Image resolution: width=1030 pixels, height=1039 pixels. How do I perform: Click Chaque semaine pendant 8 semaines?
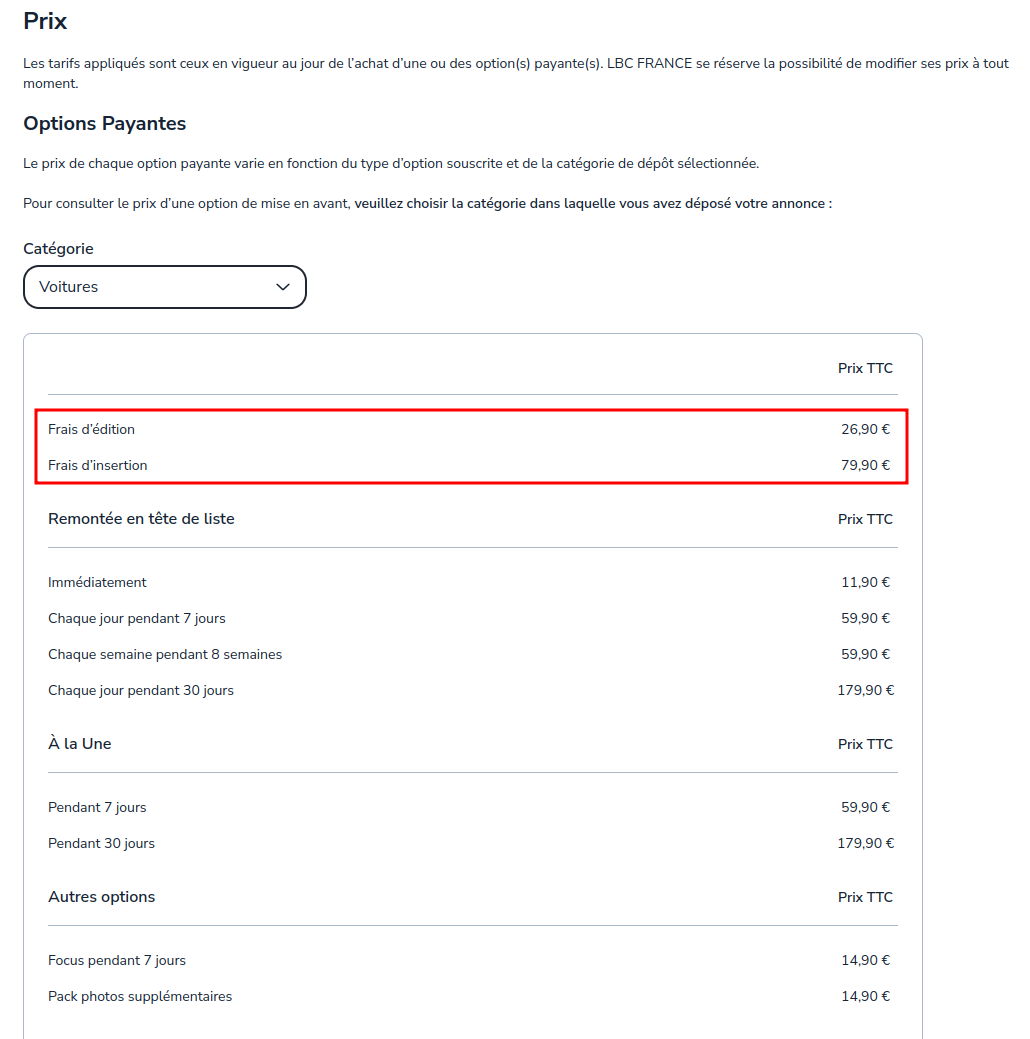[x=165, y=655]
